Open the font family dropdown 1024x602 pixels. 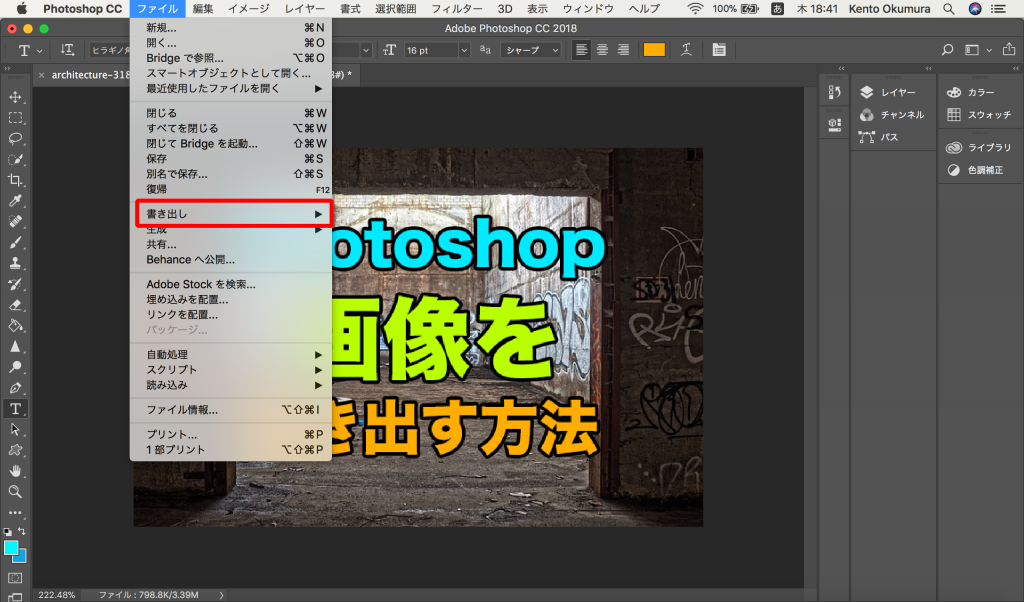109,50
